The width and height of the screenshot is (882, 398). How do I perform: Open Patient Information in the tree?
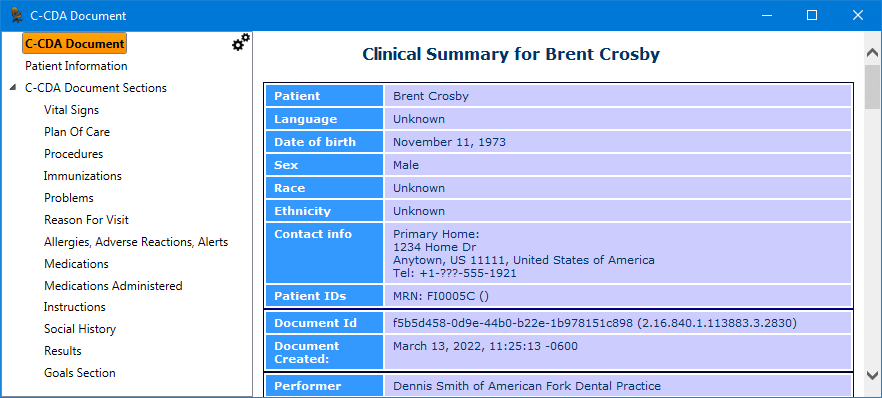(x=76, y=66)
